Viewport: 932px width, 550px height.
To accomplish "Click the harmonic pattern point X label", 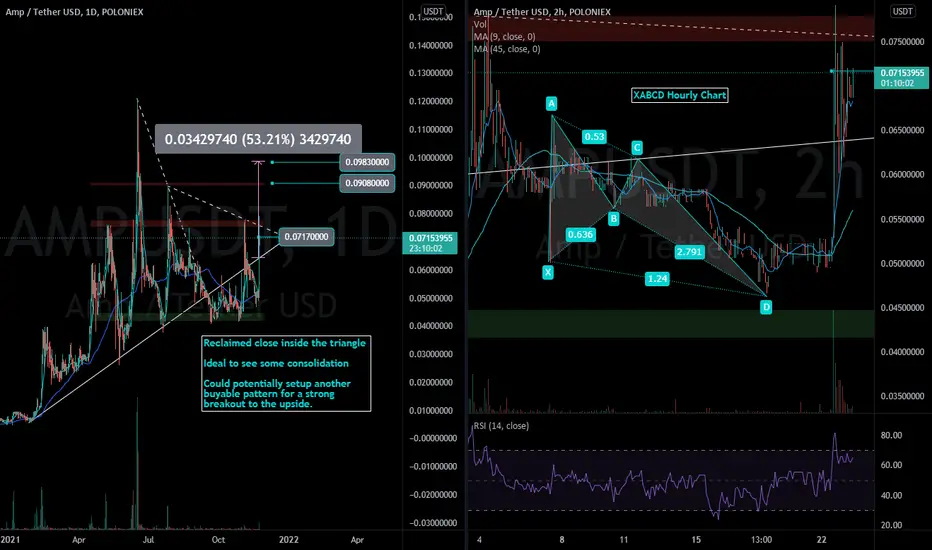I will [548, 272].
